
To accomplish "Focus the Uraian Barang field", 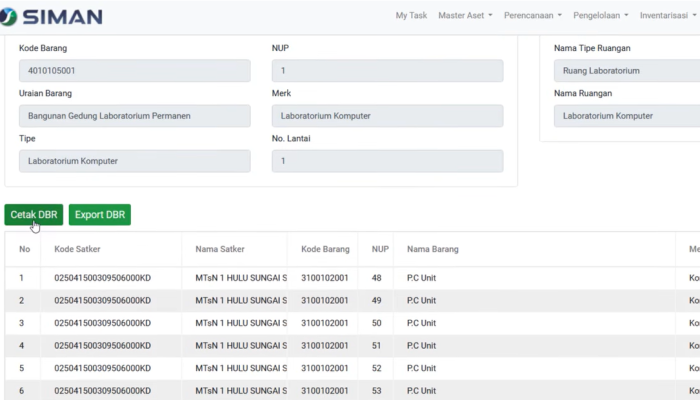I will point(134,116).
